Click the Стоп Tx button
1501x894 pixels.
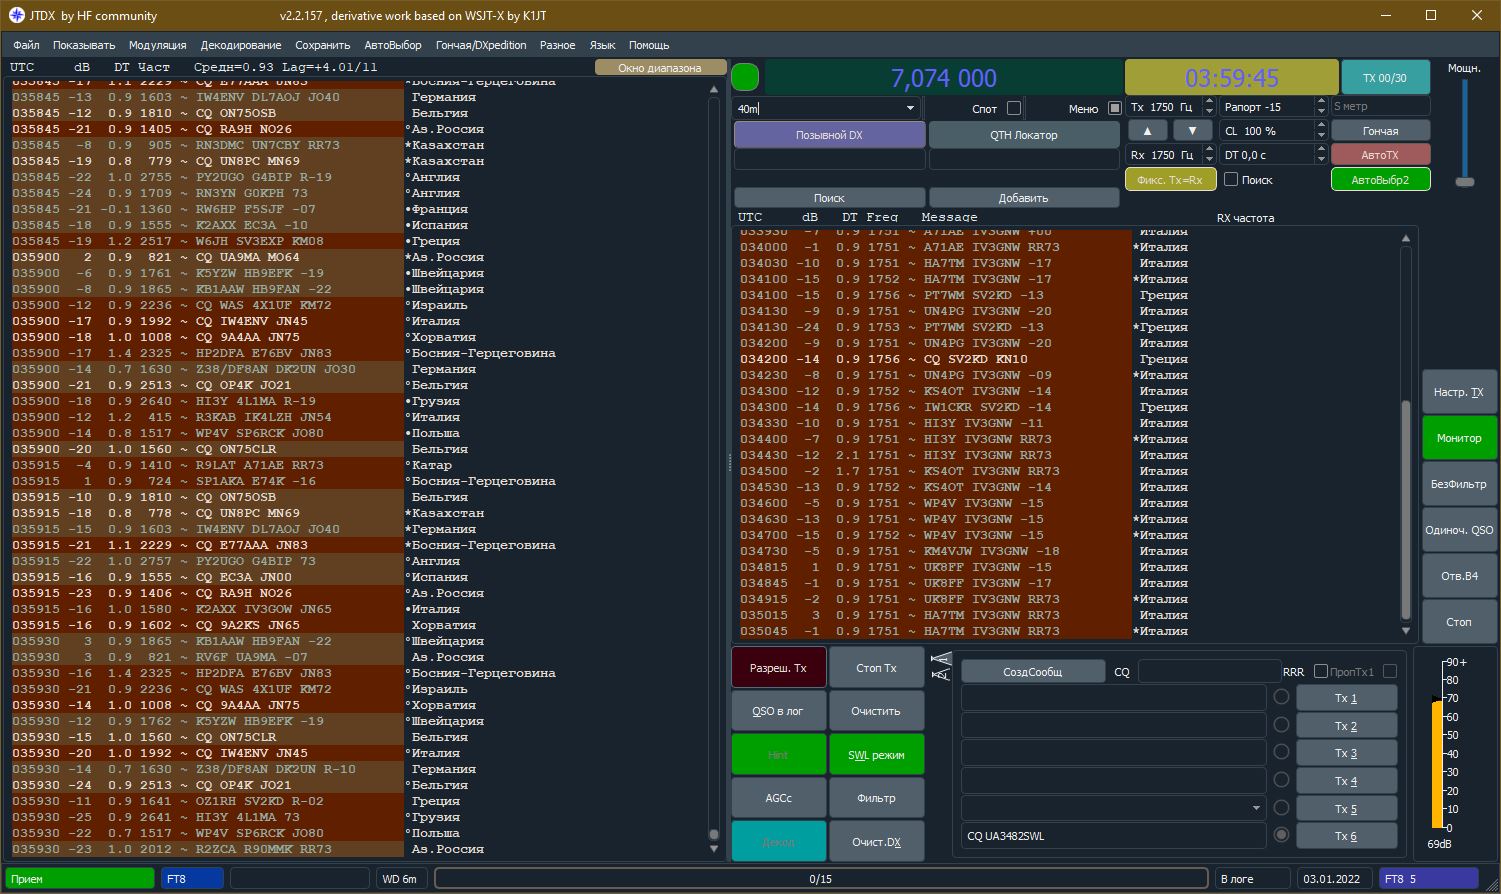876,668
